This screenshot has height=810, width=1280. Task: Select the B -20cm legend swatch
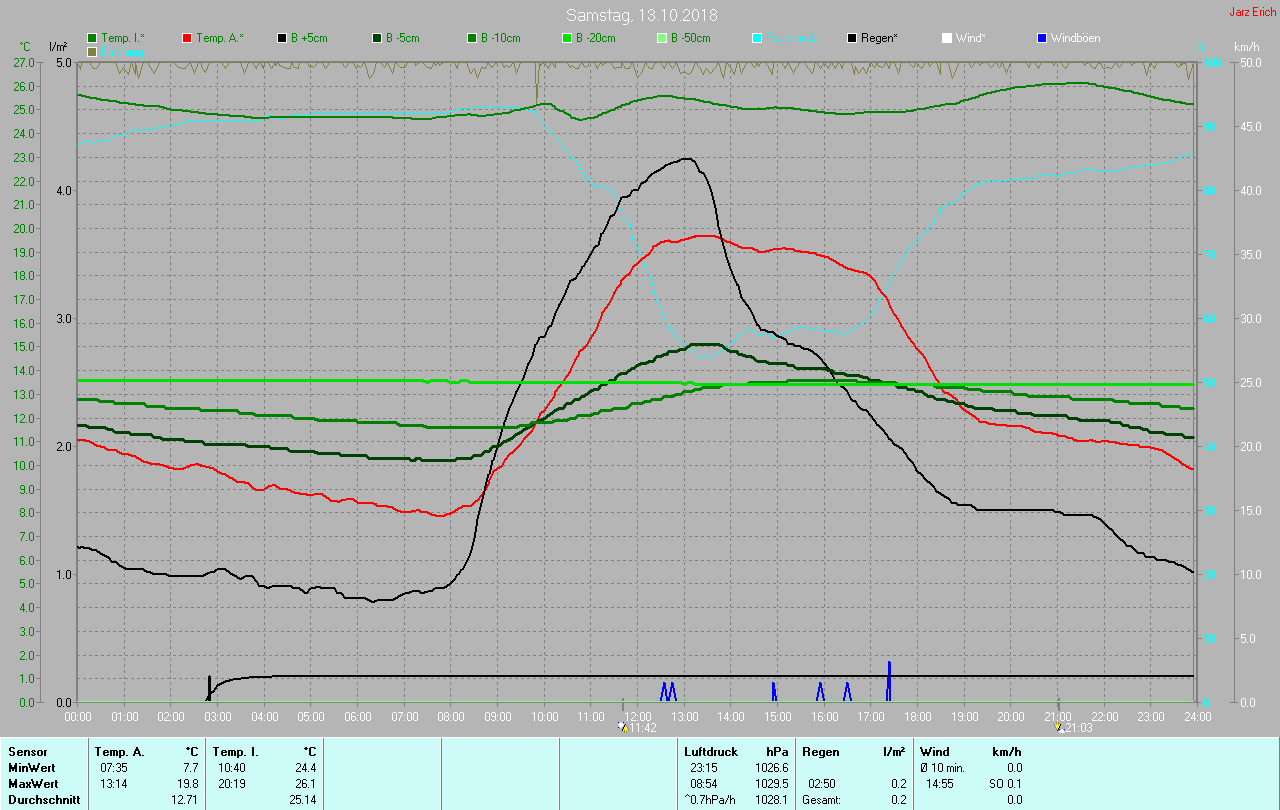567,38
